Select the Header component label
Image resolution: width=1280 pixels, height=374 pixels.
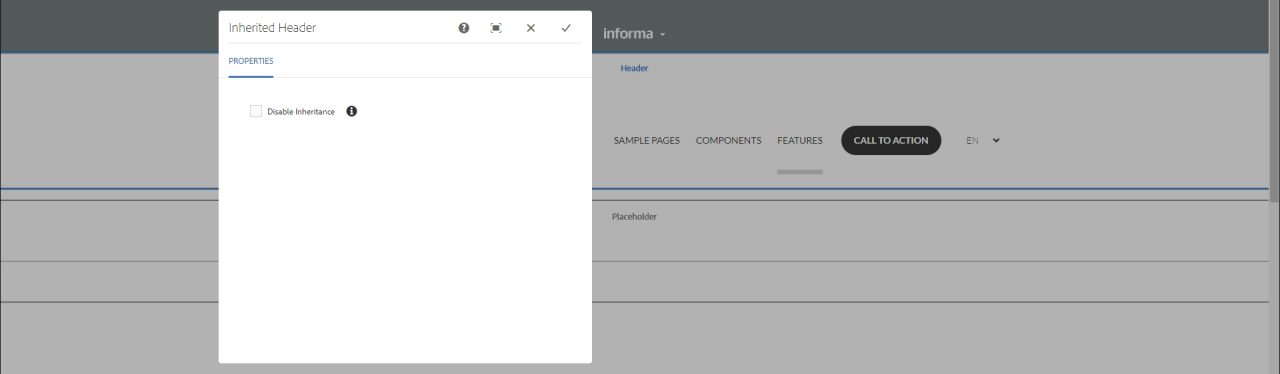coord(634,68)
